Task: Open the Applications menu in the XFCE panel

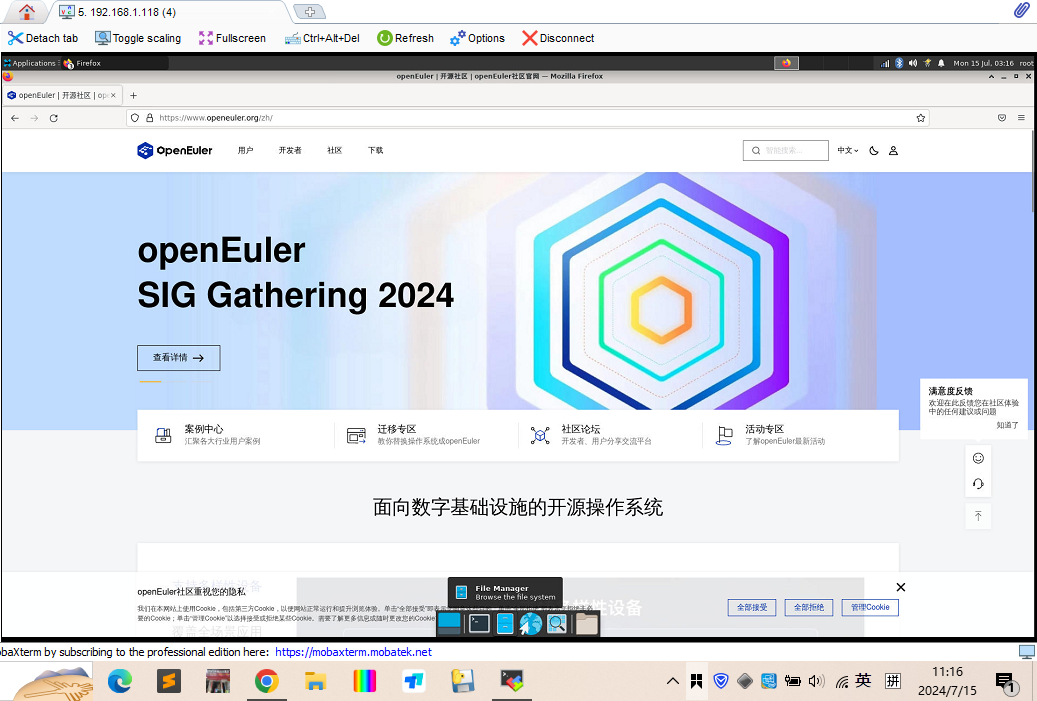Action: tap(29, 63)
